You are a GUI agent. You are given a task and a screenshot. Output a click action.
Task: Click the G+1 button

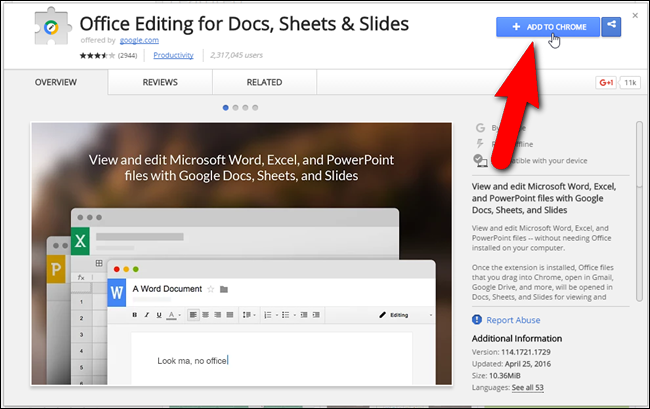click(x=606, y=82)
